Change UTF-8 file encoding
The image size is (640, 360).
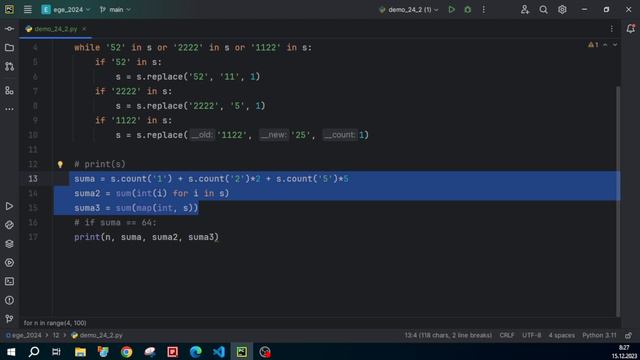[x=531, y=335]
